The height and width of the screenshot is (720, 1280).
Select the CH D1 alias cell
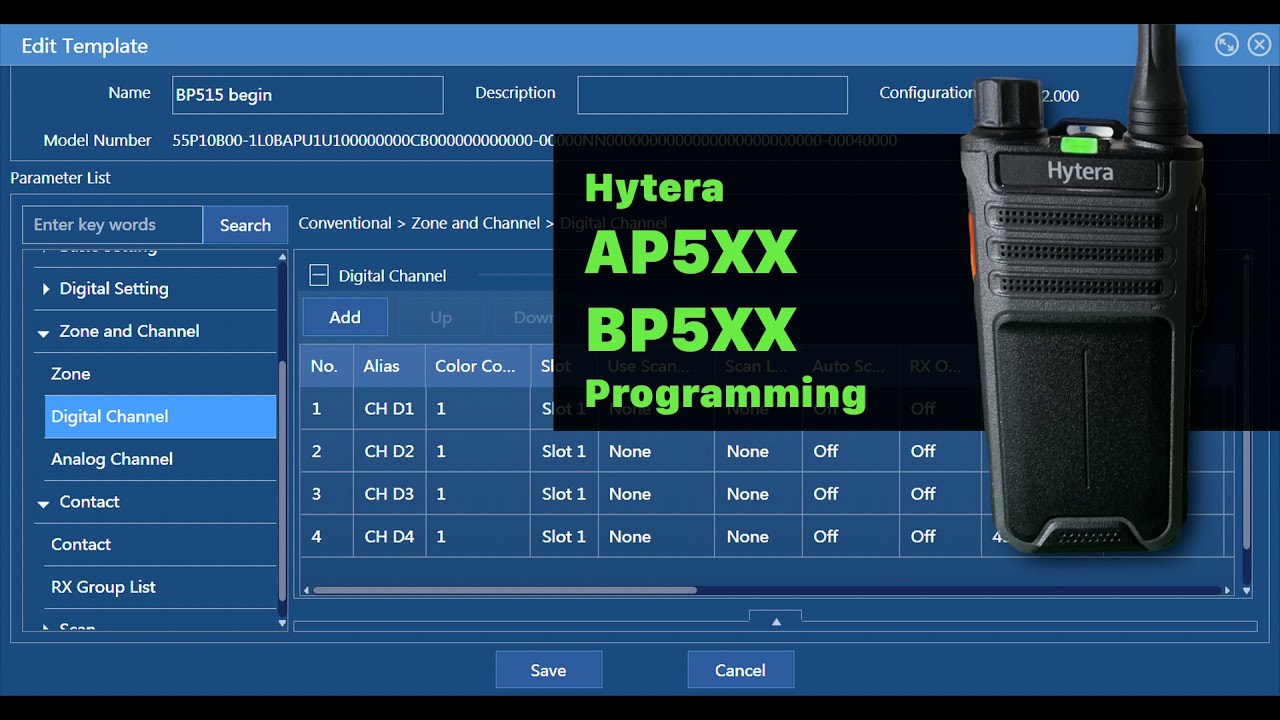point(390,408)
